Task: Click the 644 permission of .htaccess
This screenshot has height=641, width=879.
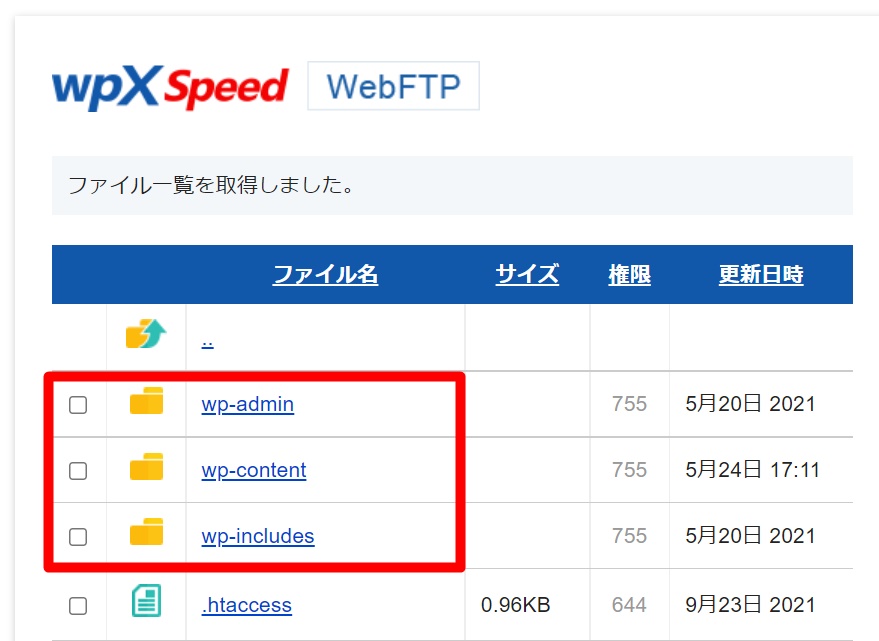Action: [x=630, y=605]
